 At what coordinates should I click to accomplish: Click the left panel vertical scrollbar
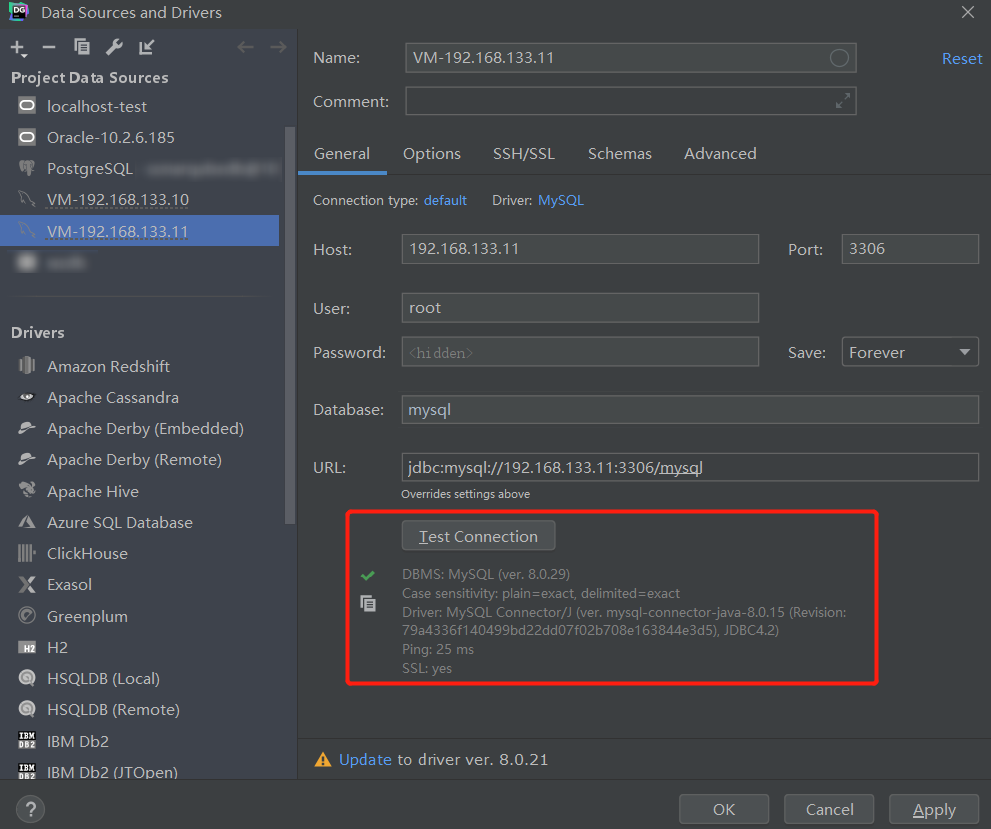click(290, 325)
